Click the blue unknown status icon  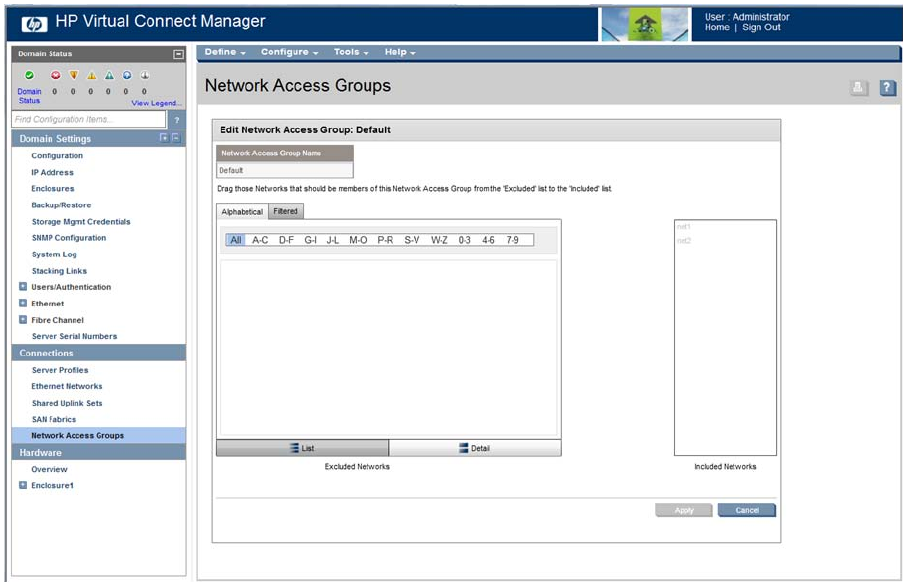point(127,75)
